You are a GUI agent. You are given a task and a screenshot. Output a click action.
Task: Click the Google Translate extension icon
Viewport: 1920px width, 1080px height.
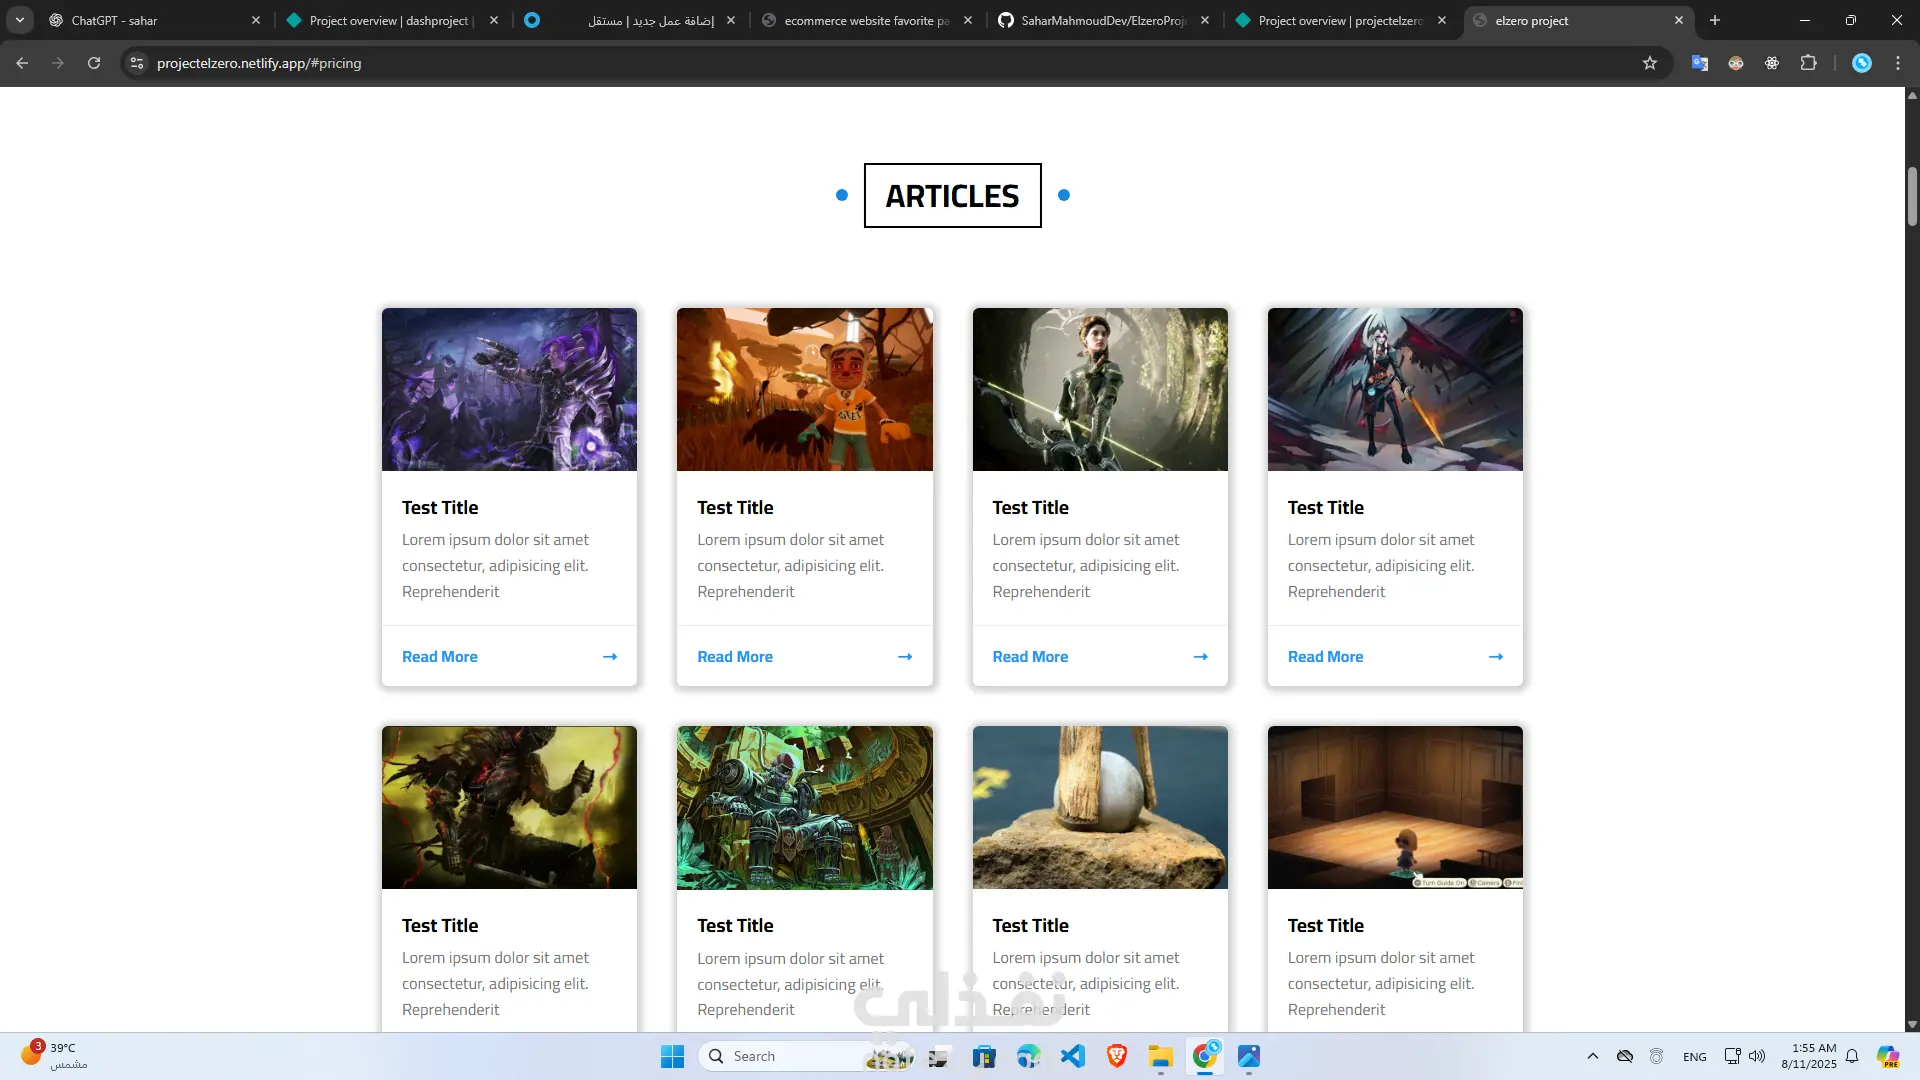[1699, 63]
